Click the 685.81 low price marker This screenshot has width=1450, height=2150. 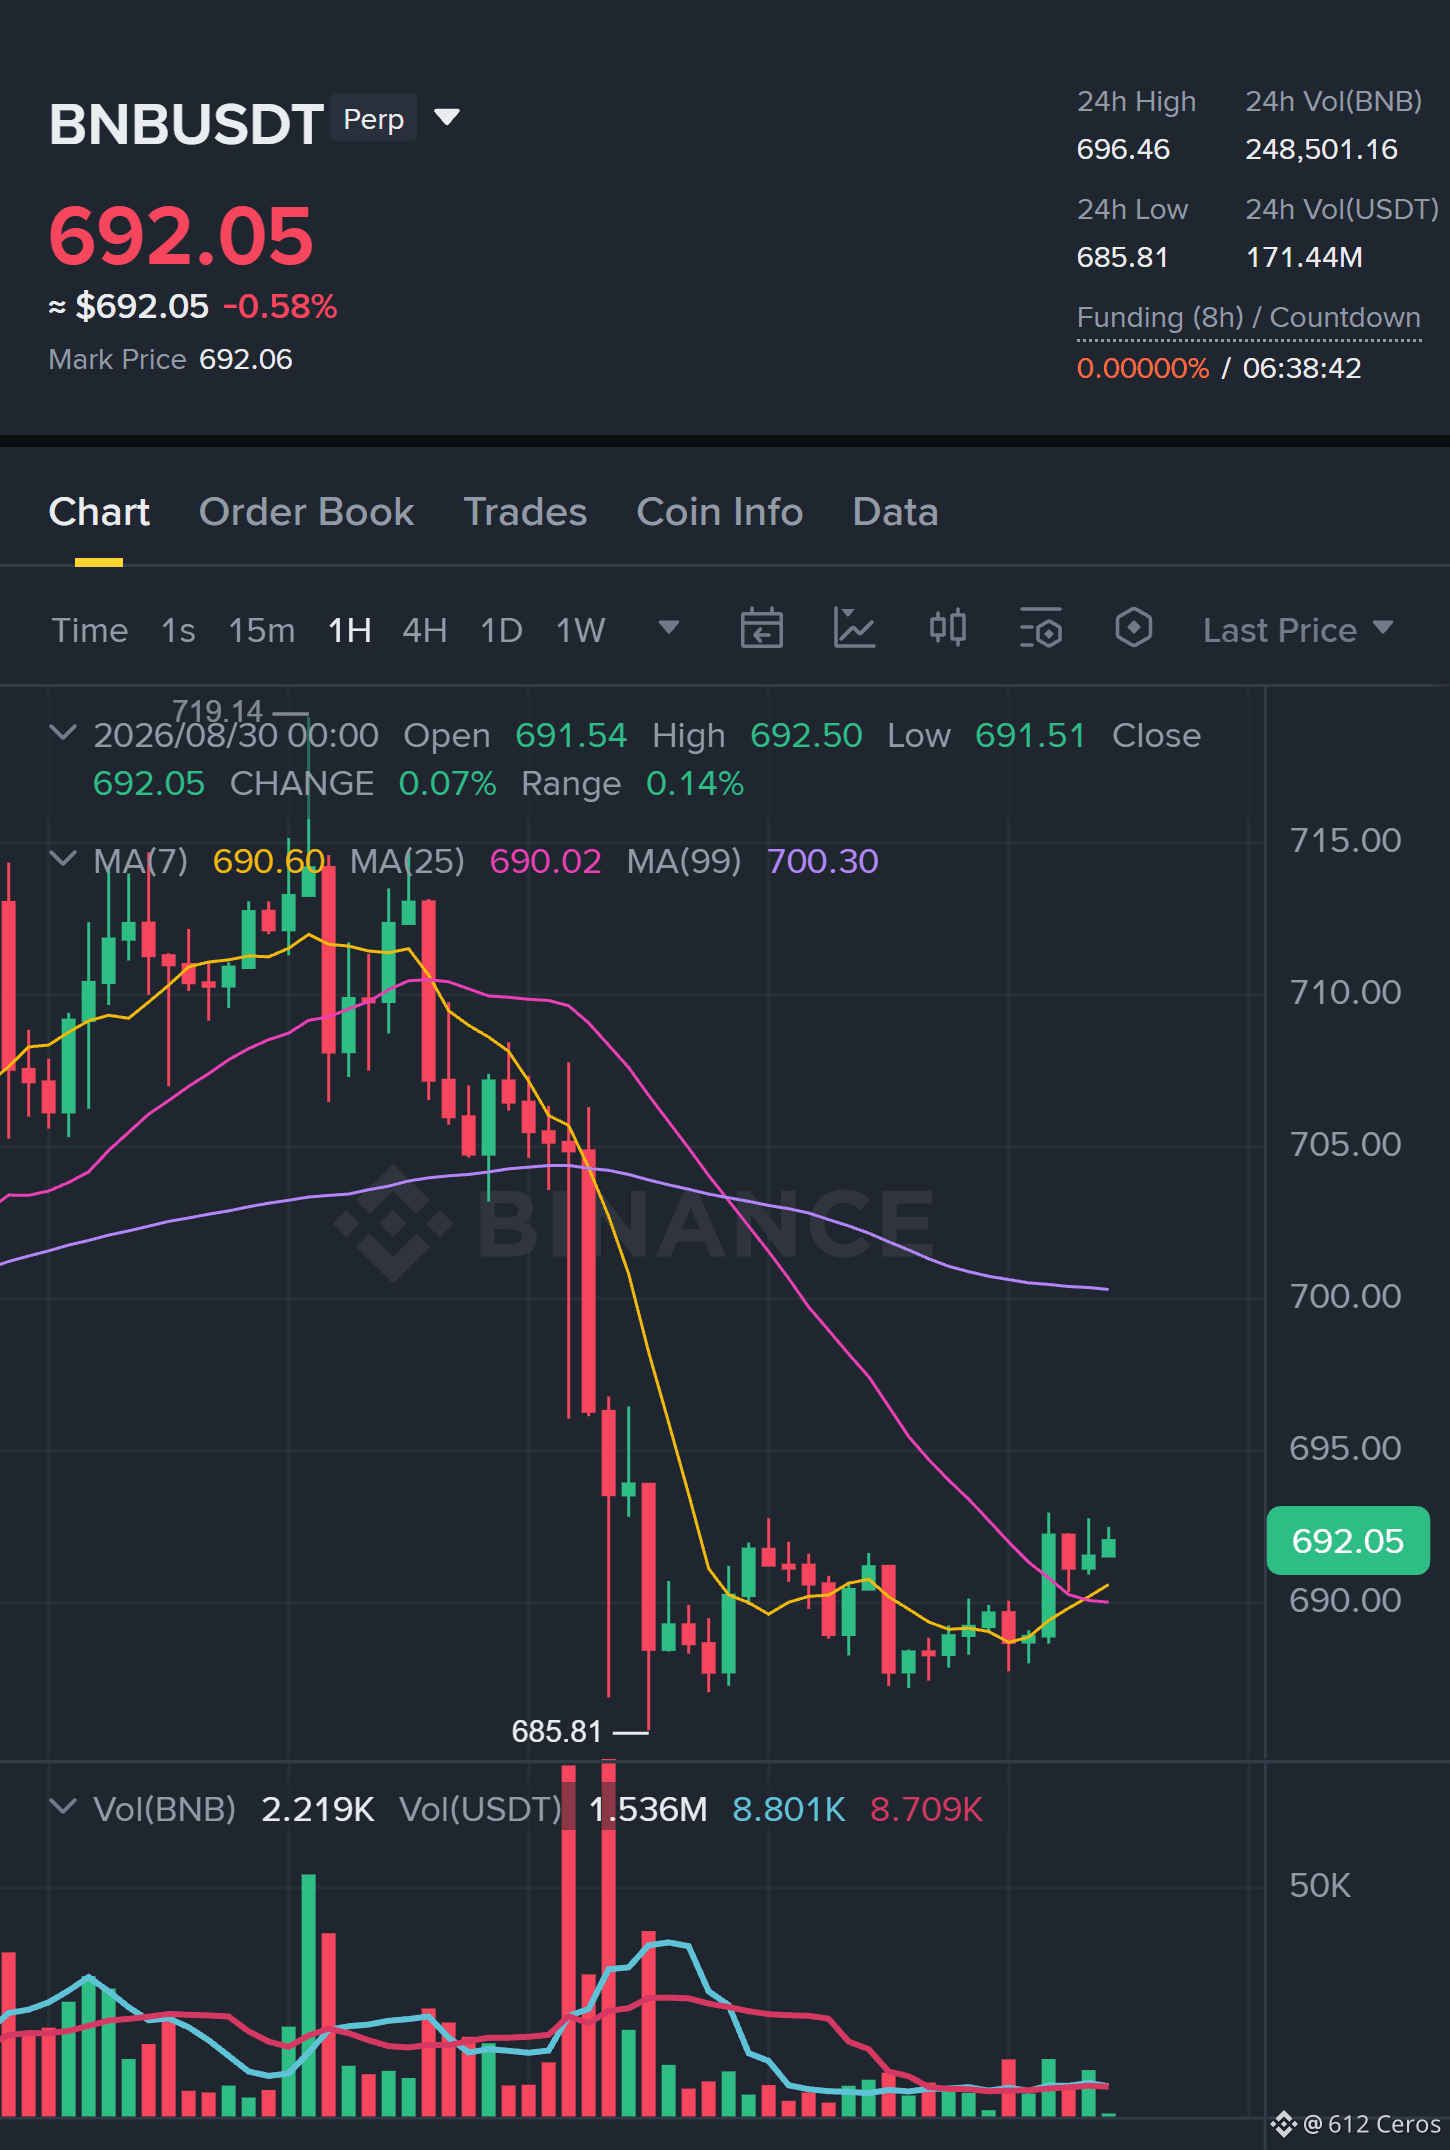[557, 1731]
